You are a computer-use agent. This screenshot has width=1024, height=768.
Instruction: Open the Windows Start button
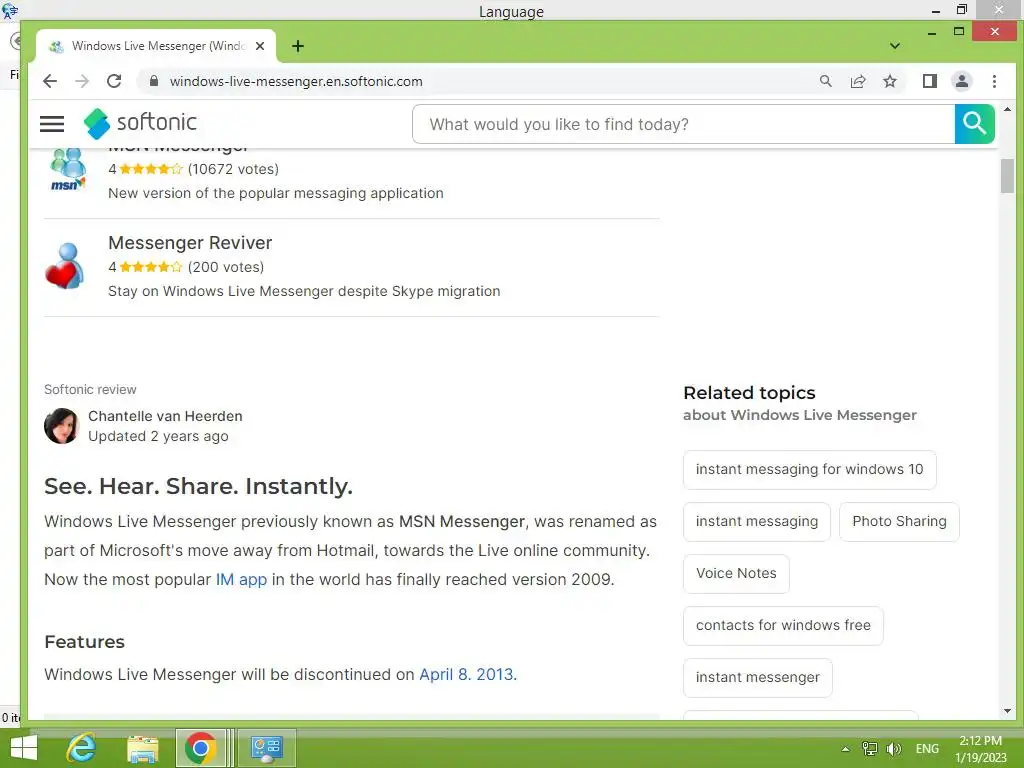pyautogui.click(x=24, y=748)
